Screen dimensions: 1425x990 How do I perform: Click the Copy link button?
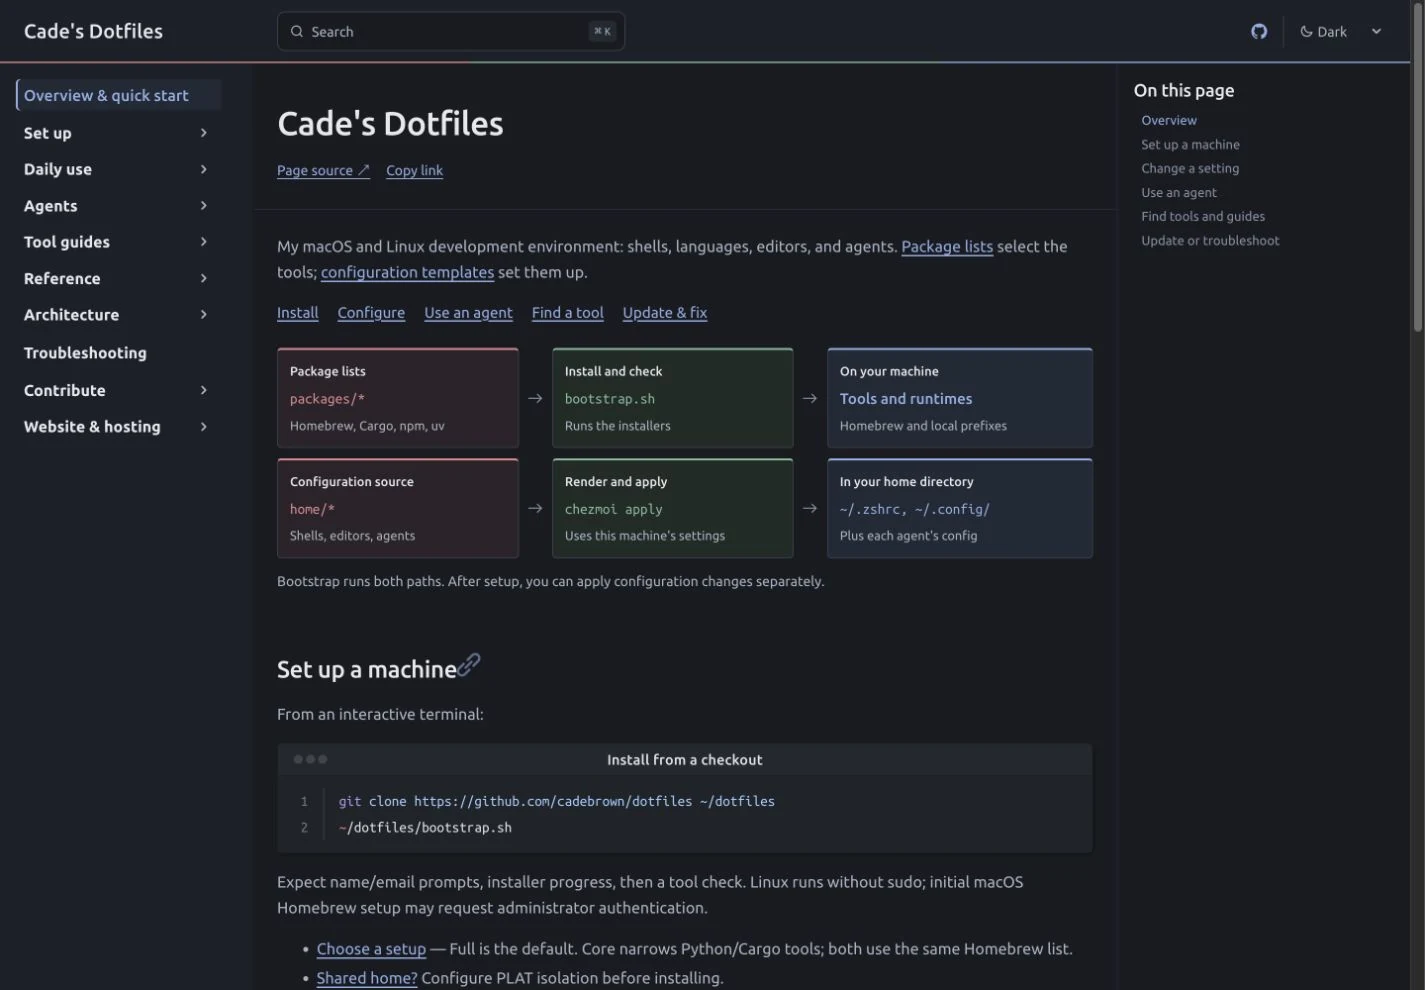(414, 170)
